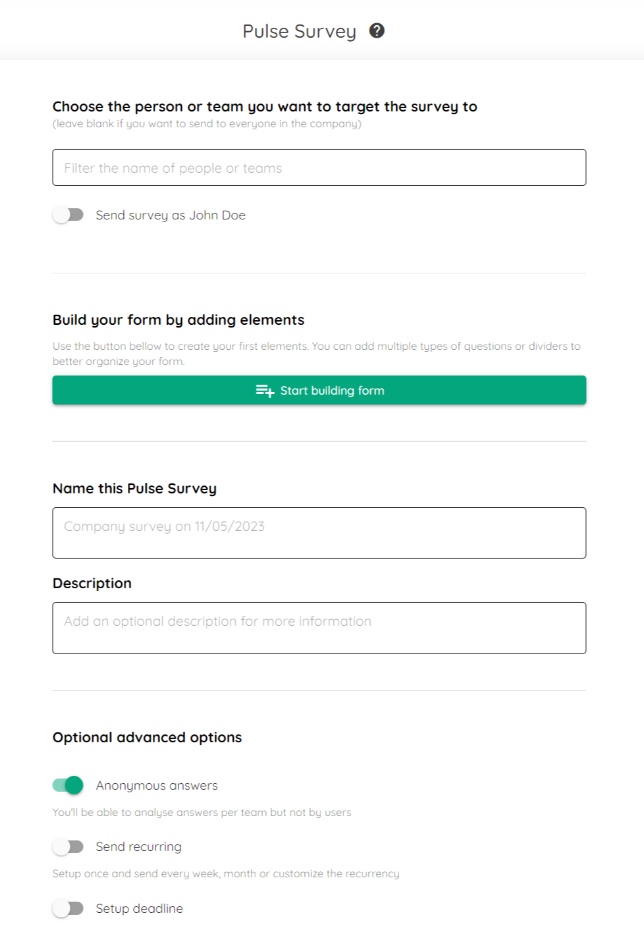Select the optional Description text box
Screen dimensions: 644x931
pyautogui.click(x=319, y=628)
